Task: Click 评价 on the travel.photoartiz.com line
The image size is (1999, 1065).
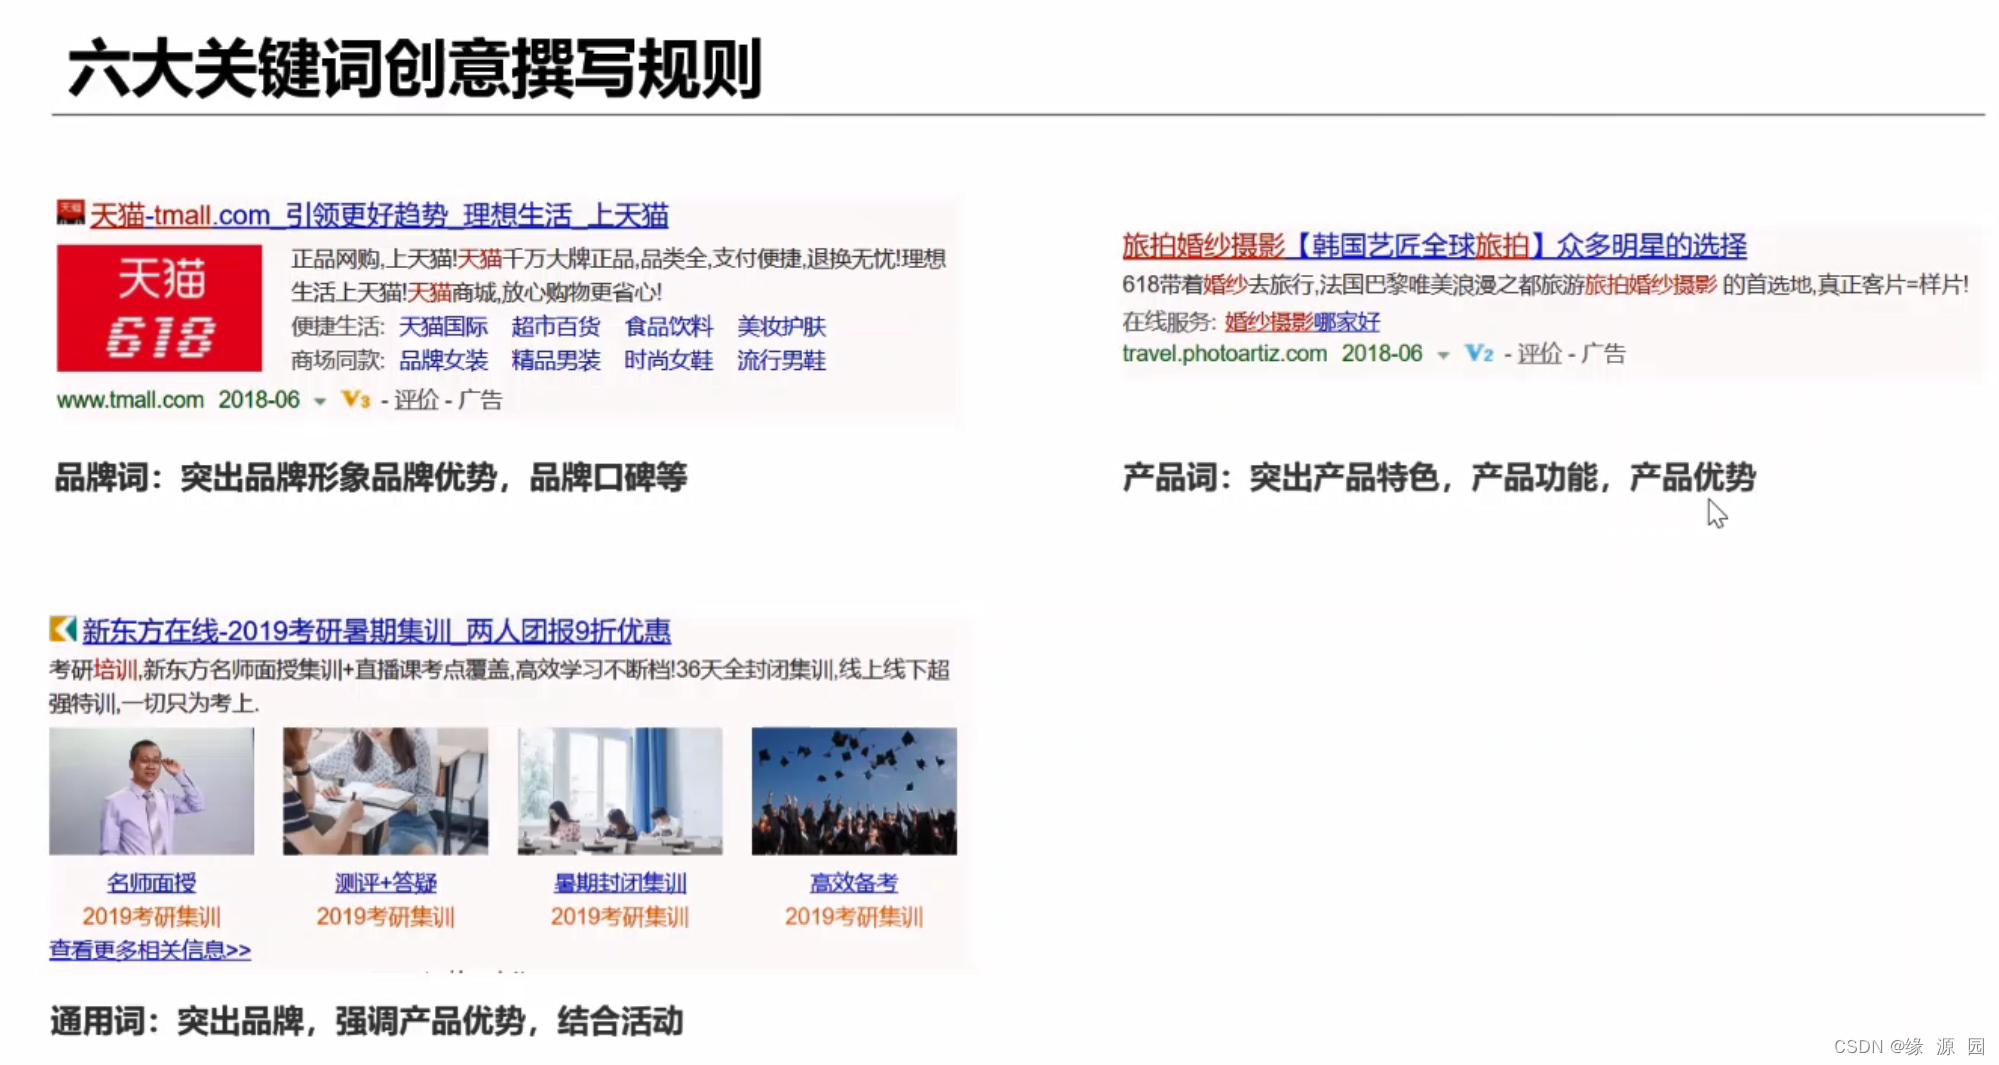Action: pos(1540,353)
